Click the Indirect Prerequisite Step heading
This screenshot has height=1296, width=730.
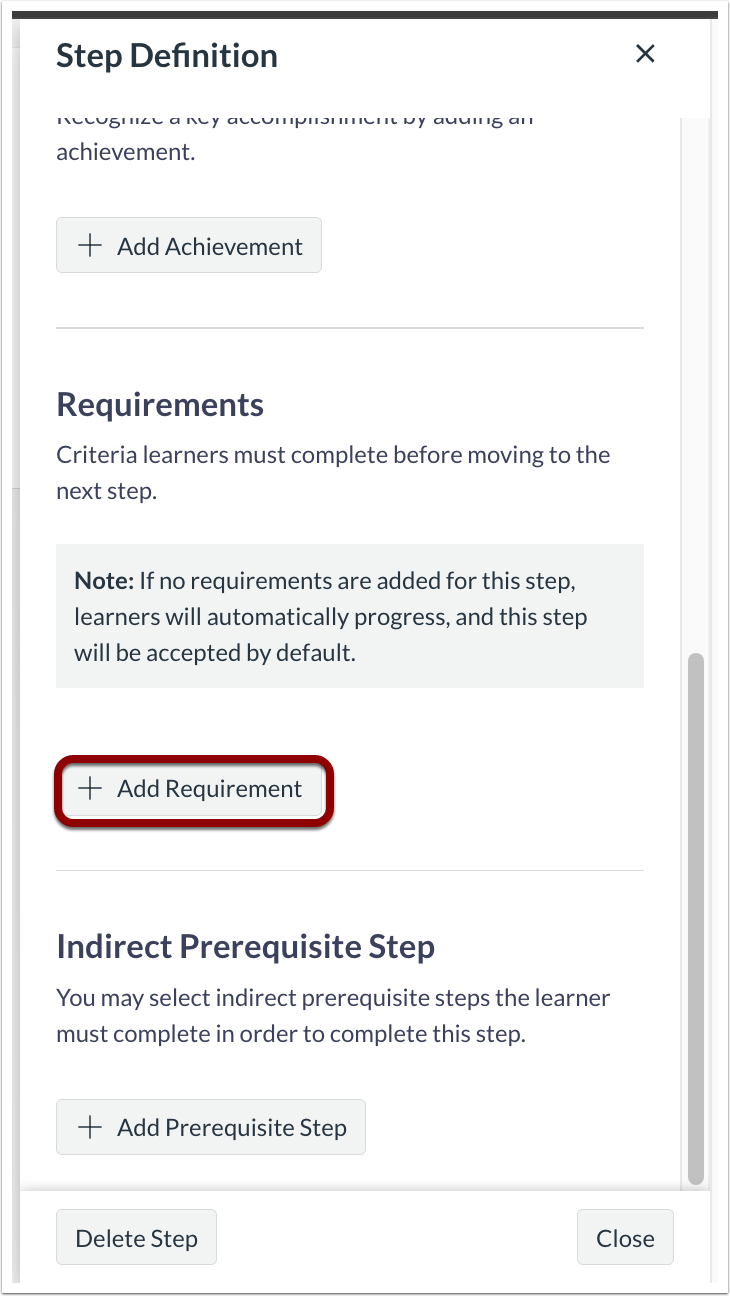245,946
